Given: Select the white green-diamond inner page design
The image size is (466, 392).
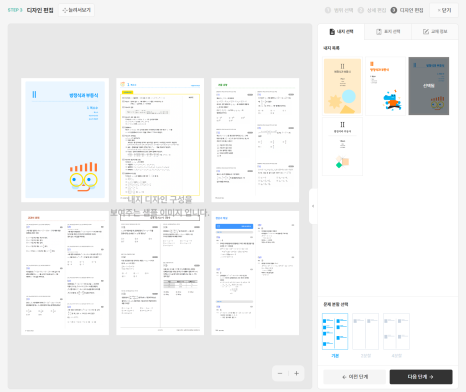Looking at the screenshot, I should click(342, 146).
